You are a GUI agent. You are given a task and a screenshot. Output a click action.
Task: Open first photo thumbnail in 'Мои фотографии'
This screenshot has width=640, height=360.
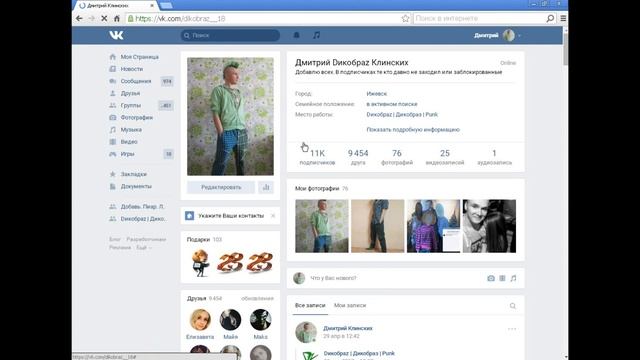322,226
